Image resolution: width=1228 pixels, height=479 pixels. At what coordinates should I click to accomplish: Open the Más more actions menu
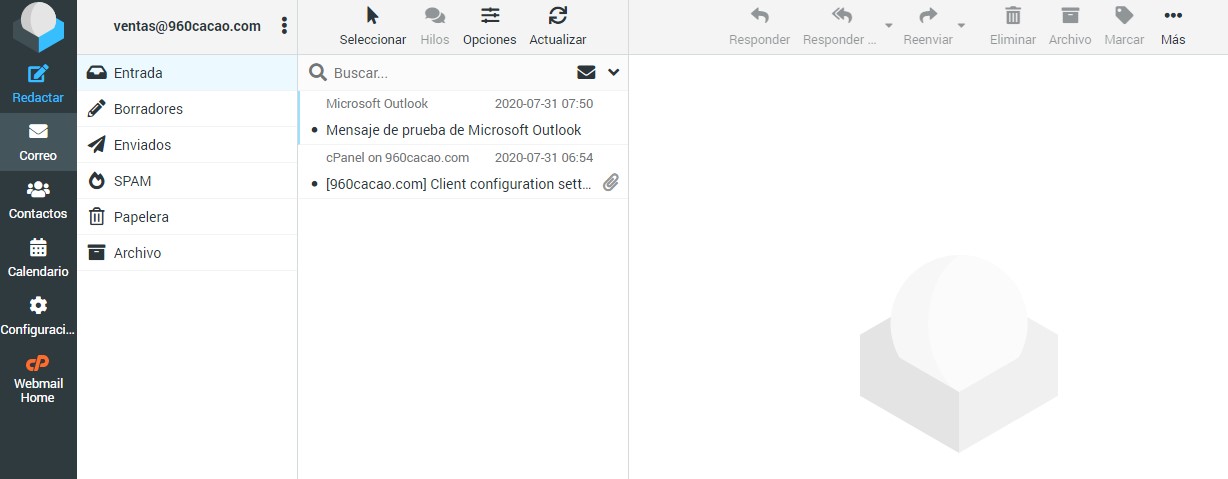(1173, 27)
